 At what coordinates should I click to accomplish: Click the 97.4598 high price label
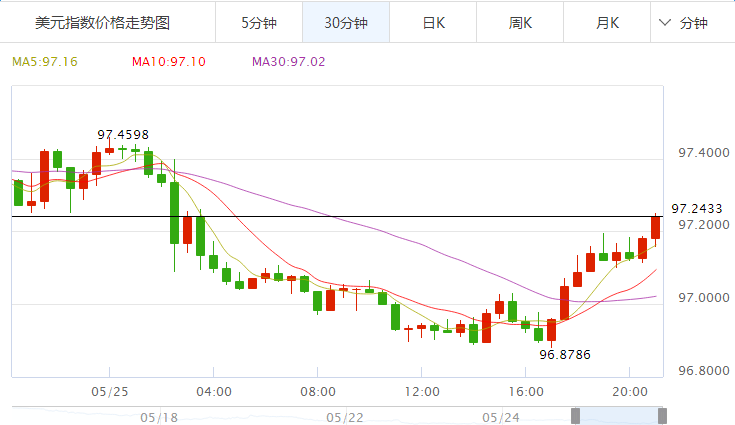(x=123, y=134)
